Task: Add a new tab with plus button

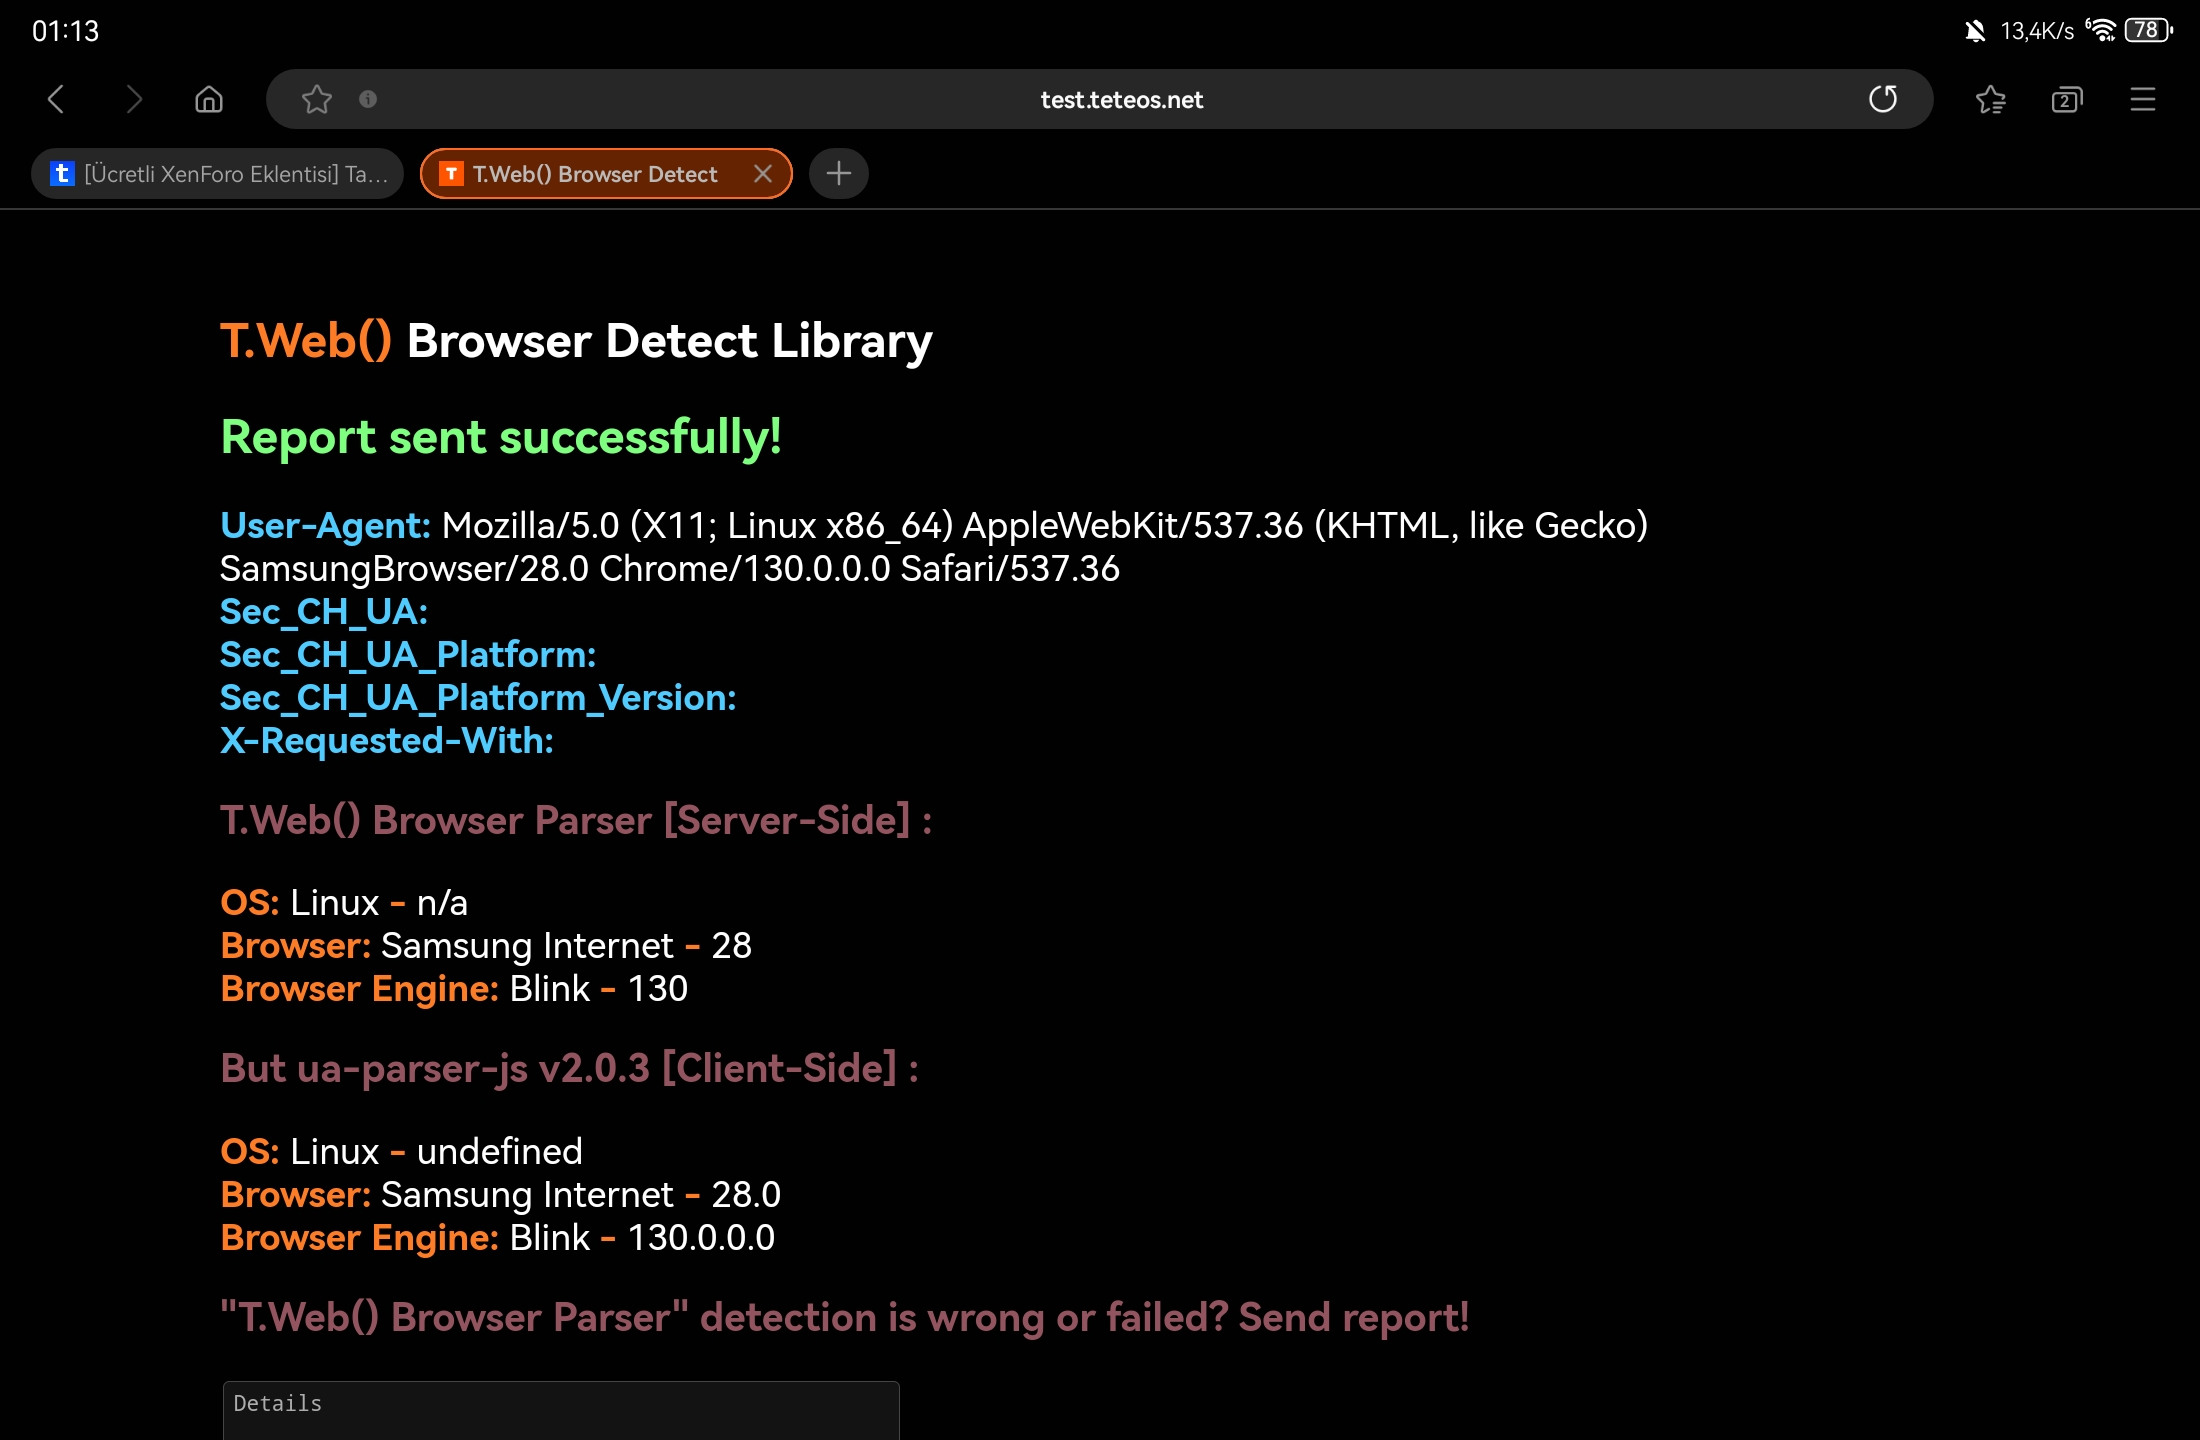Action: pos(839,174)
